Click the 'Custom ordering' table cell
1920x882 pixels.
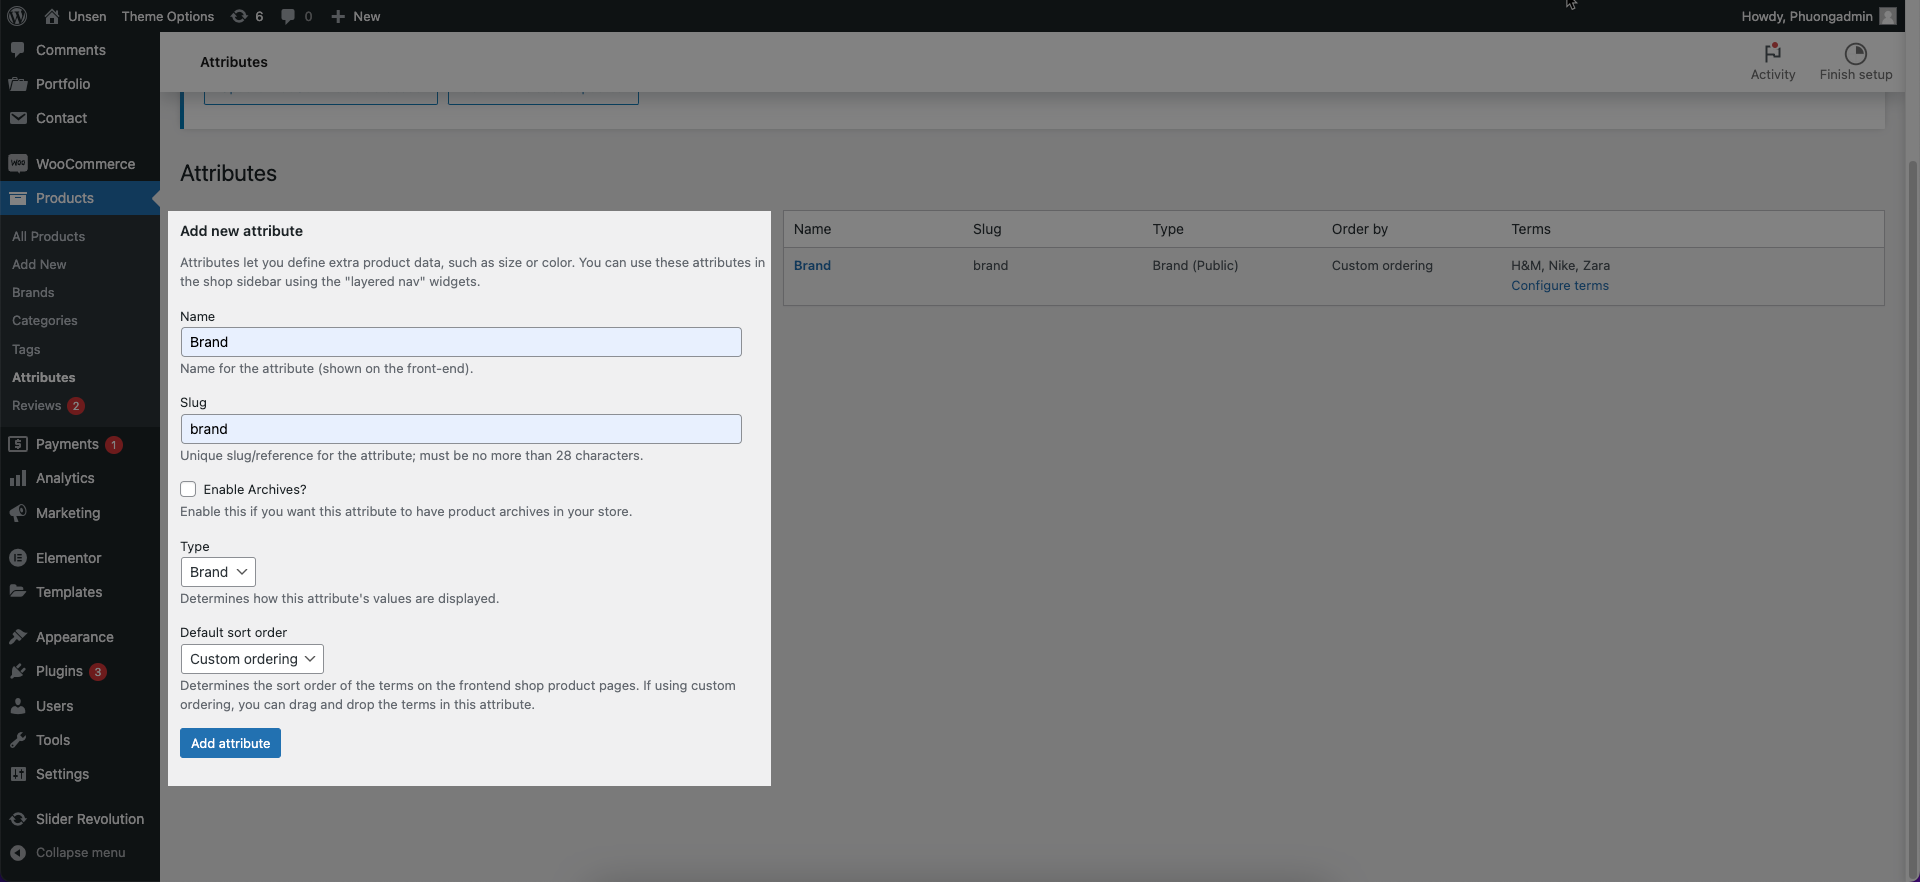point(1382,265)
